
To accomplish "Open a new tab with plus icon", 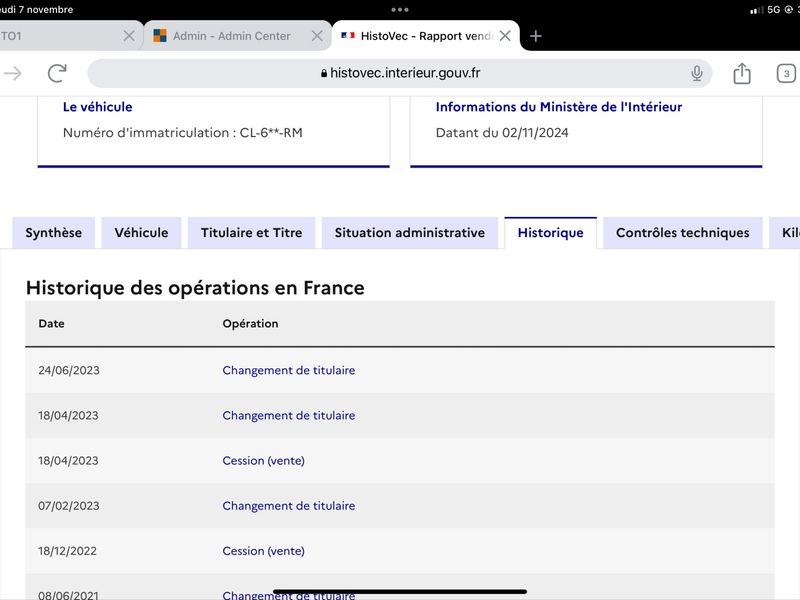I will pyautogui.click(x=535, y=36).
